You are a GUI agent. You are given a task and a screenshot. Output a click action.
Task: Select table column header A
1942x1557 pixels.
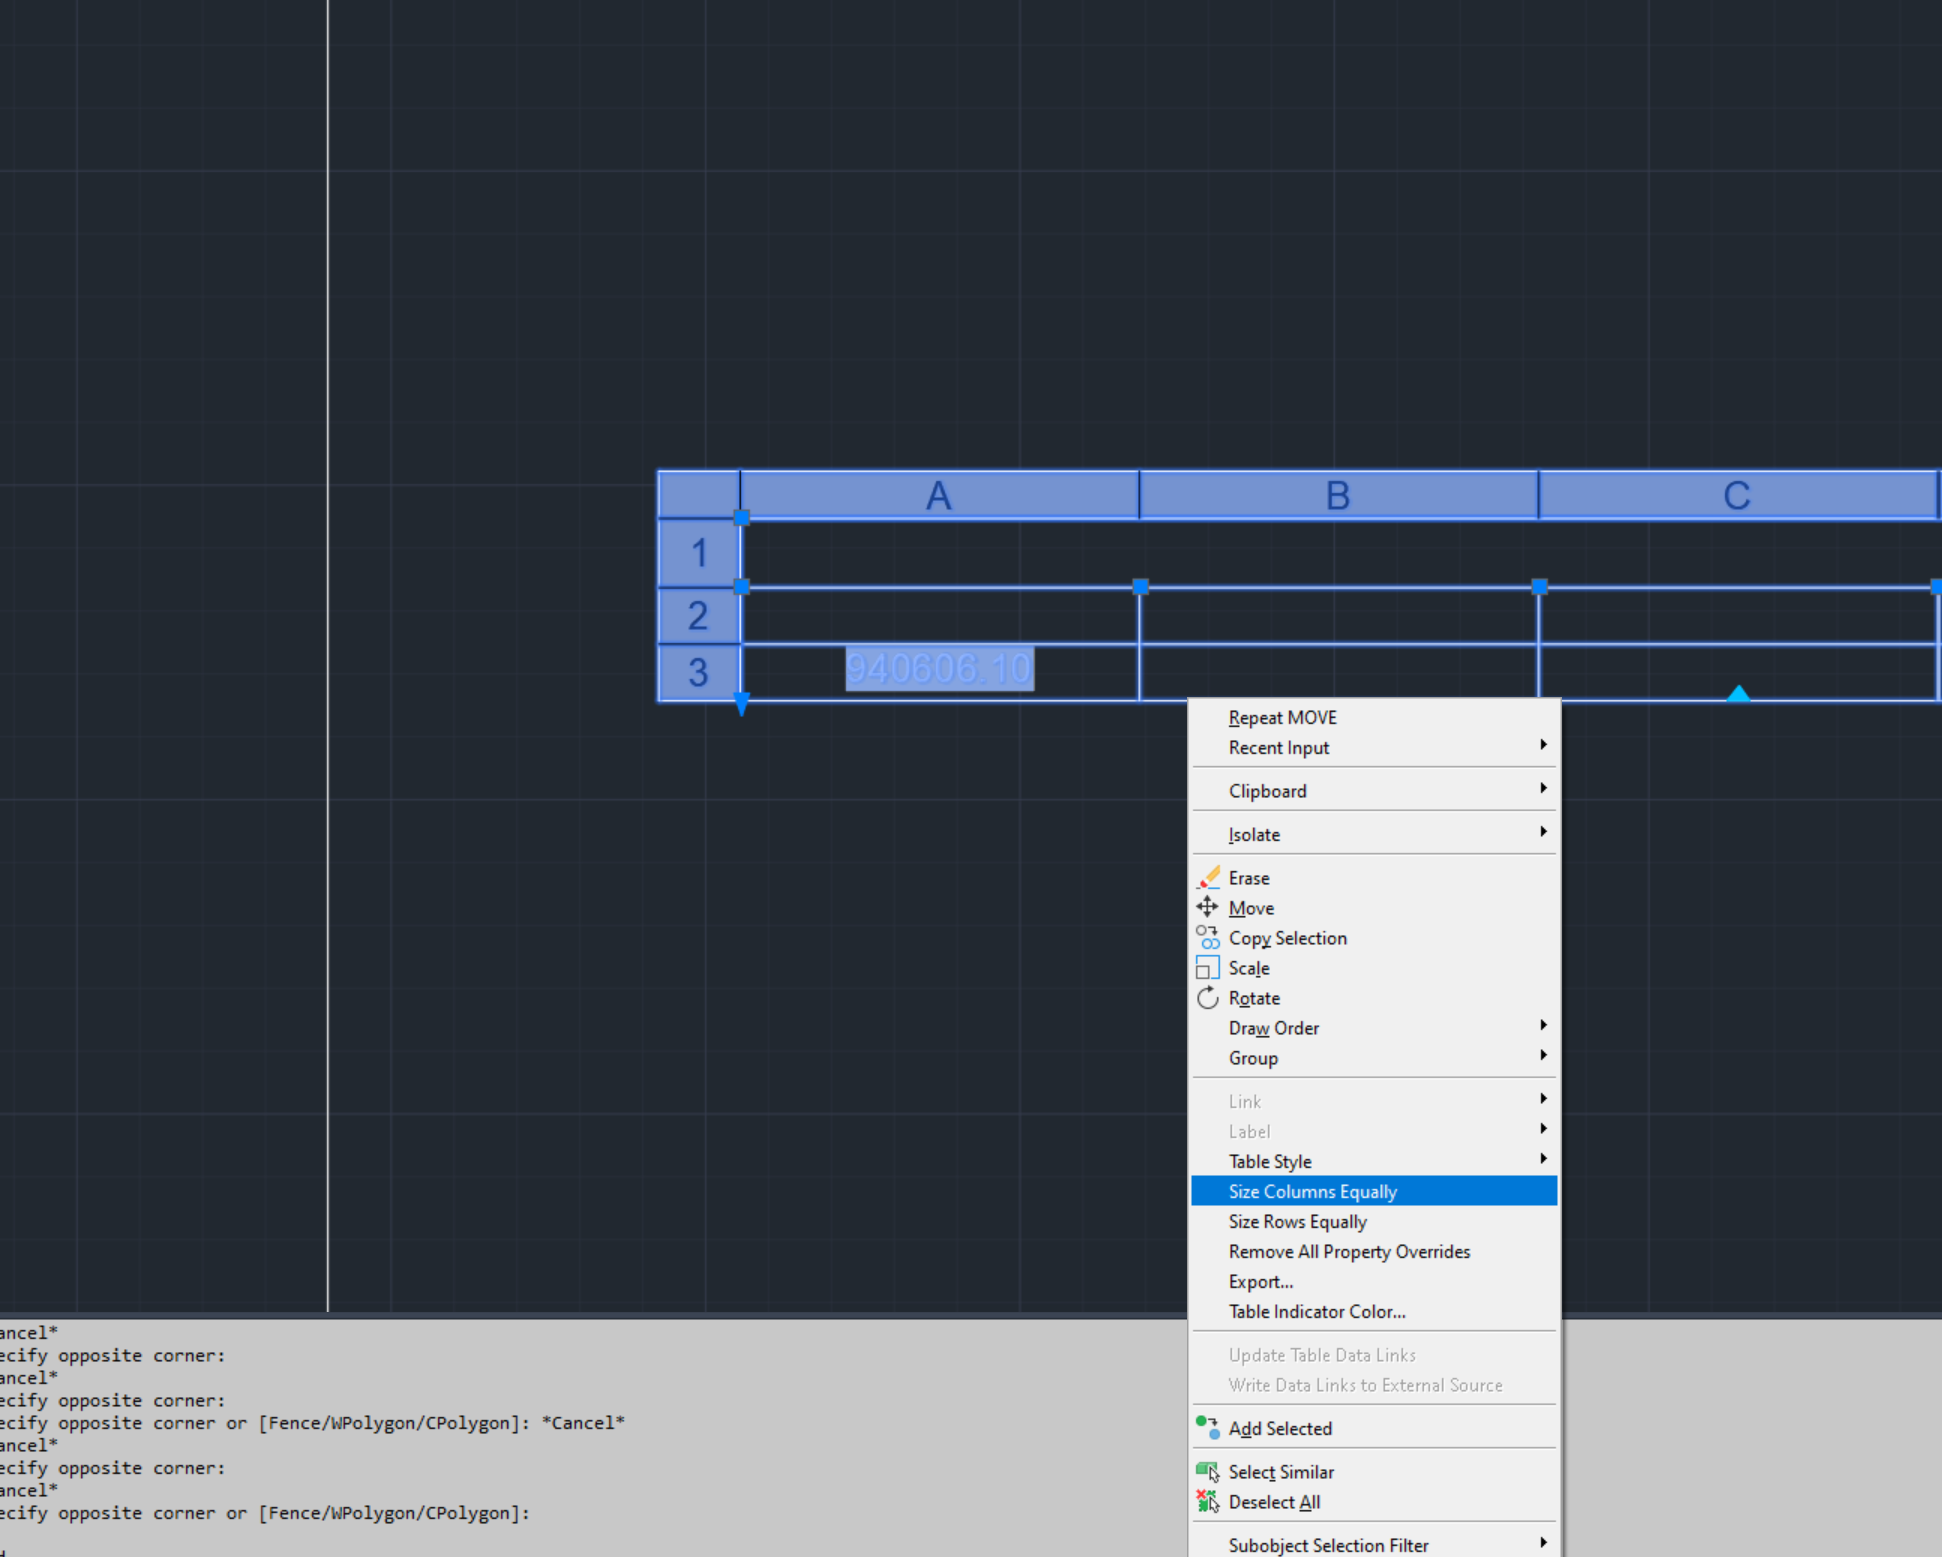tap(938, 495)
